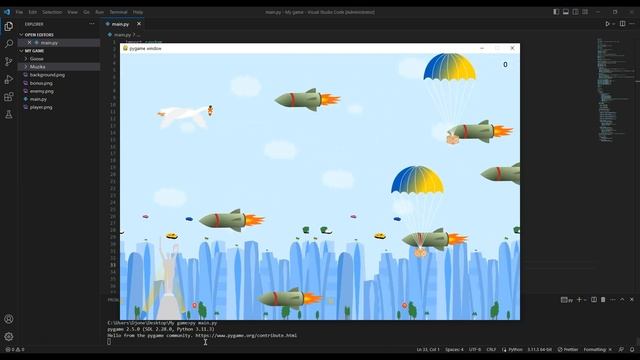The width and height of the screenshot is (640, 360).
Task: Toggle primary side bar layout button
Action: [x=556, y=12]
